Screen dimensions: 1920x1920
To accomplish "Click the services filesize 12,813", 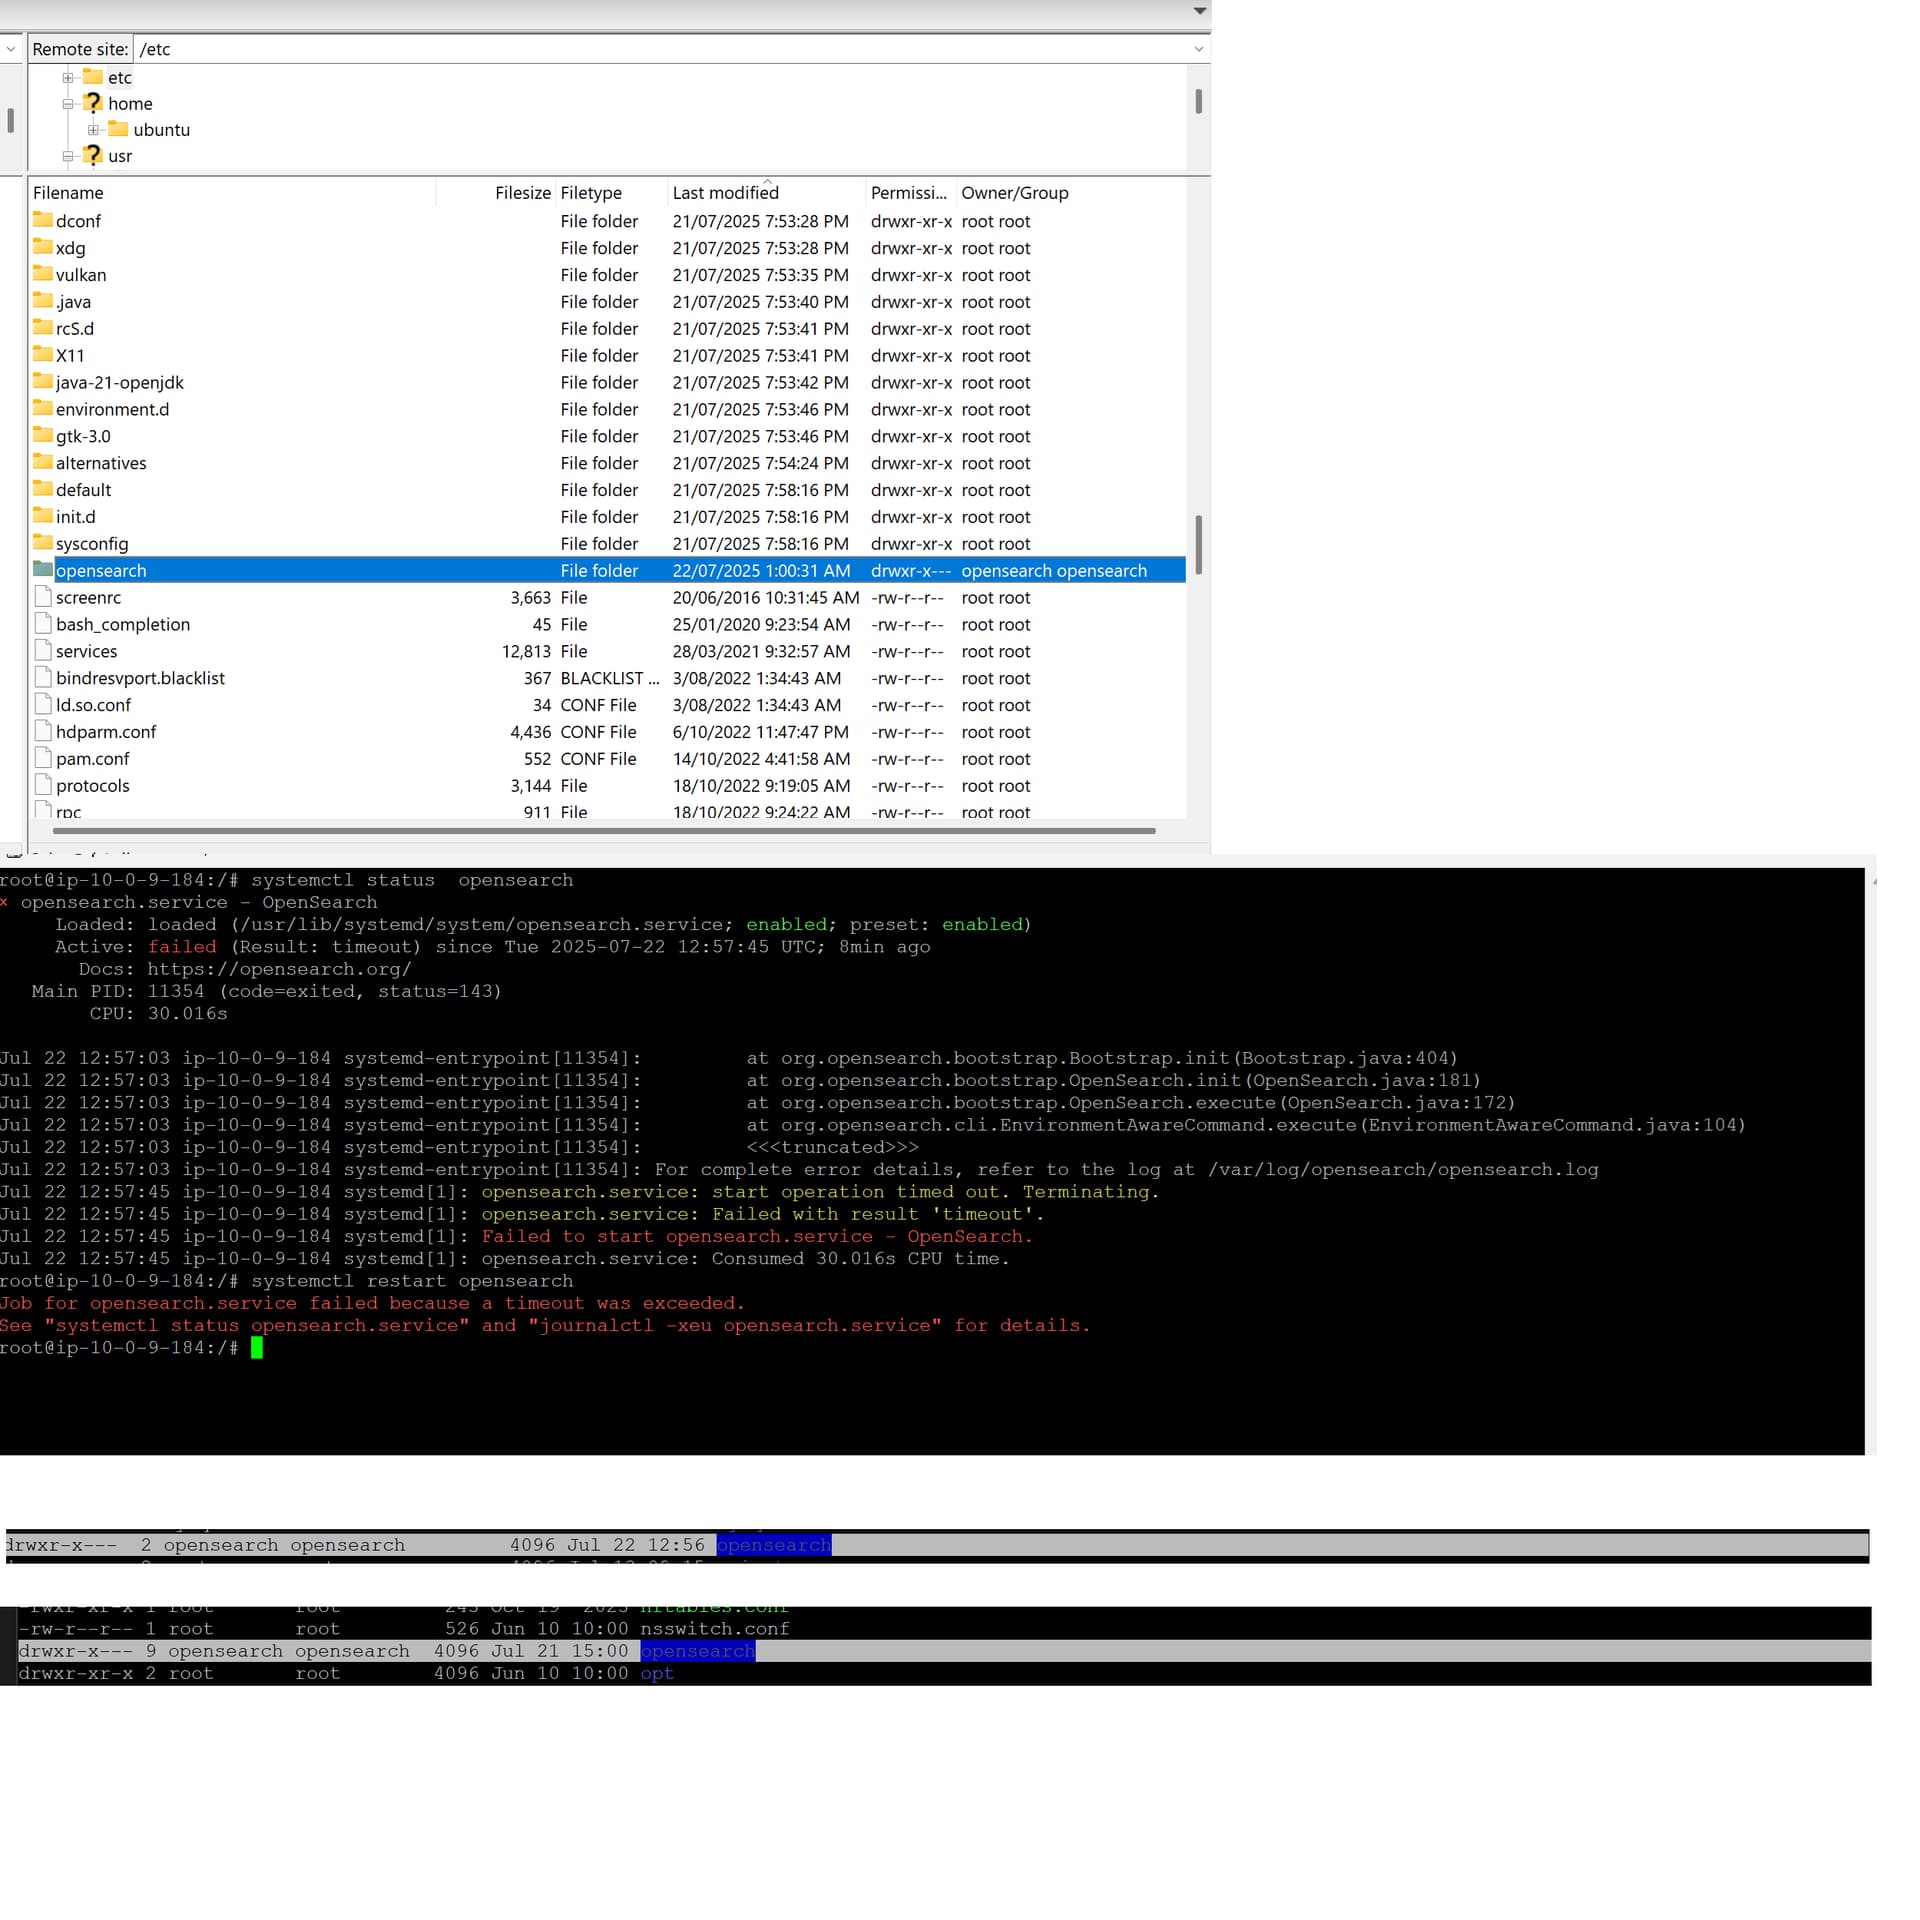I will (526, 652).
